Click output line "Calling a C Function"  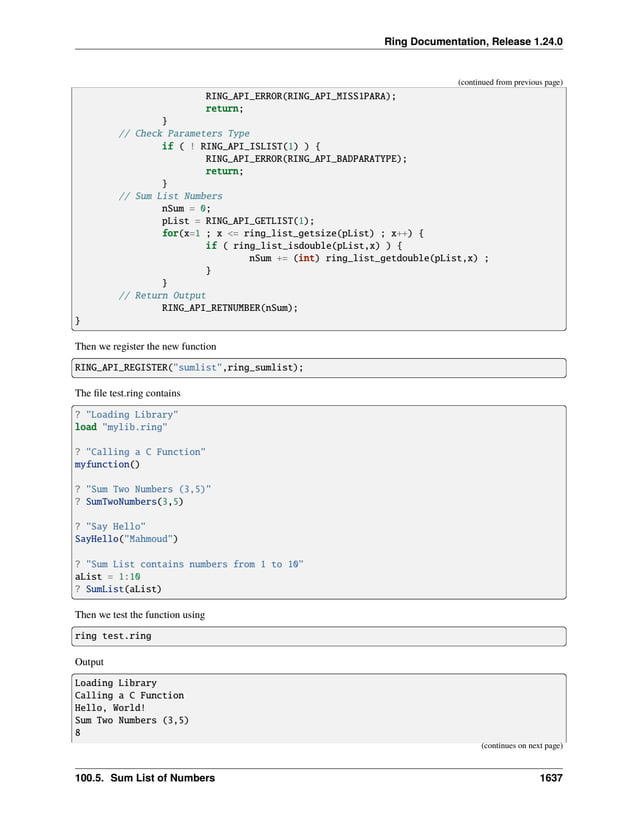129,696
